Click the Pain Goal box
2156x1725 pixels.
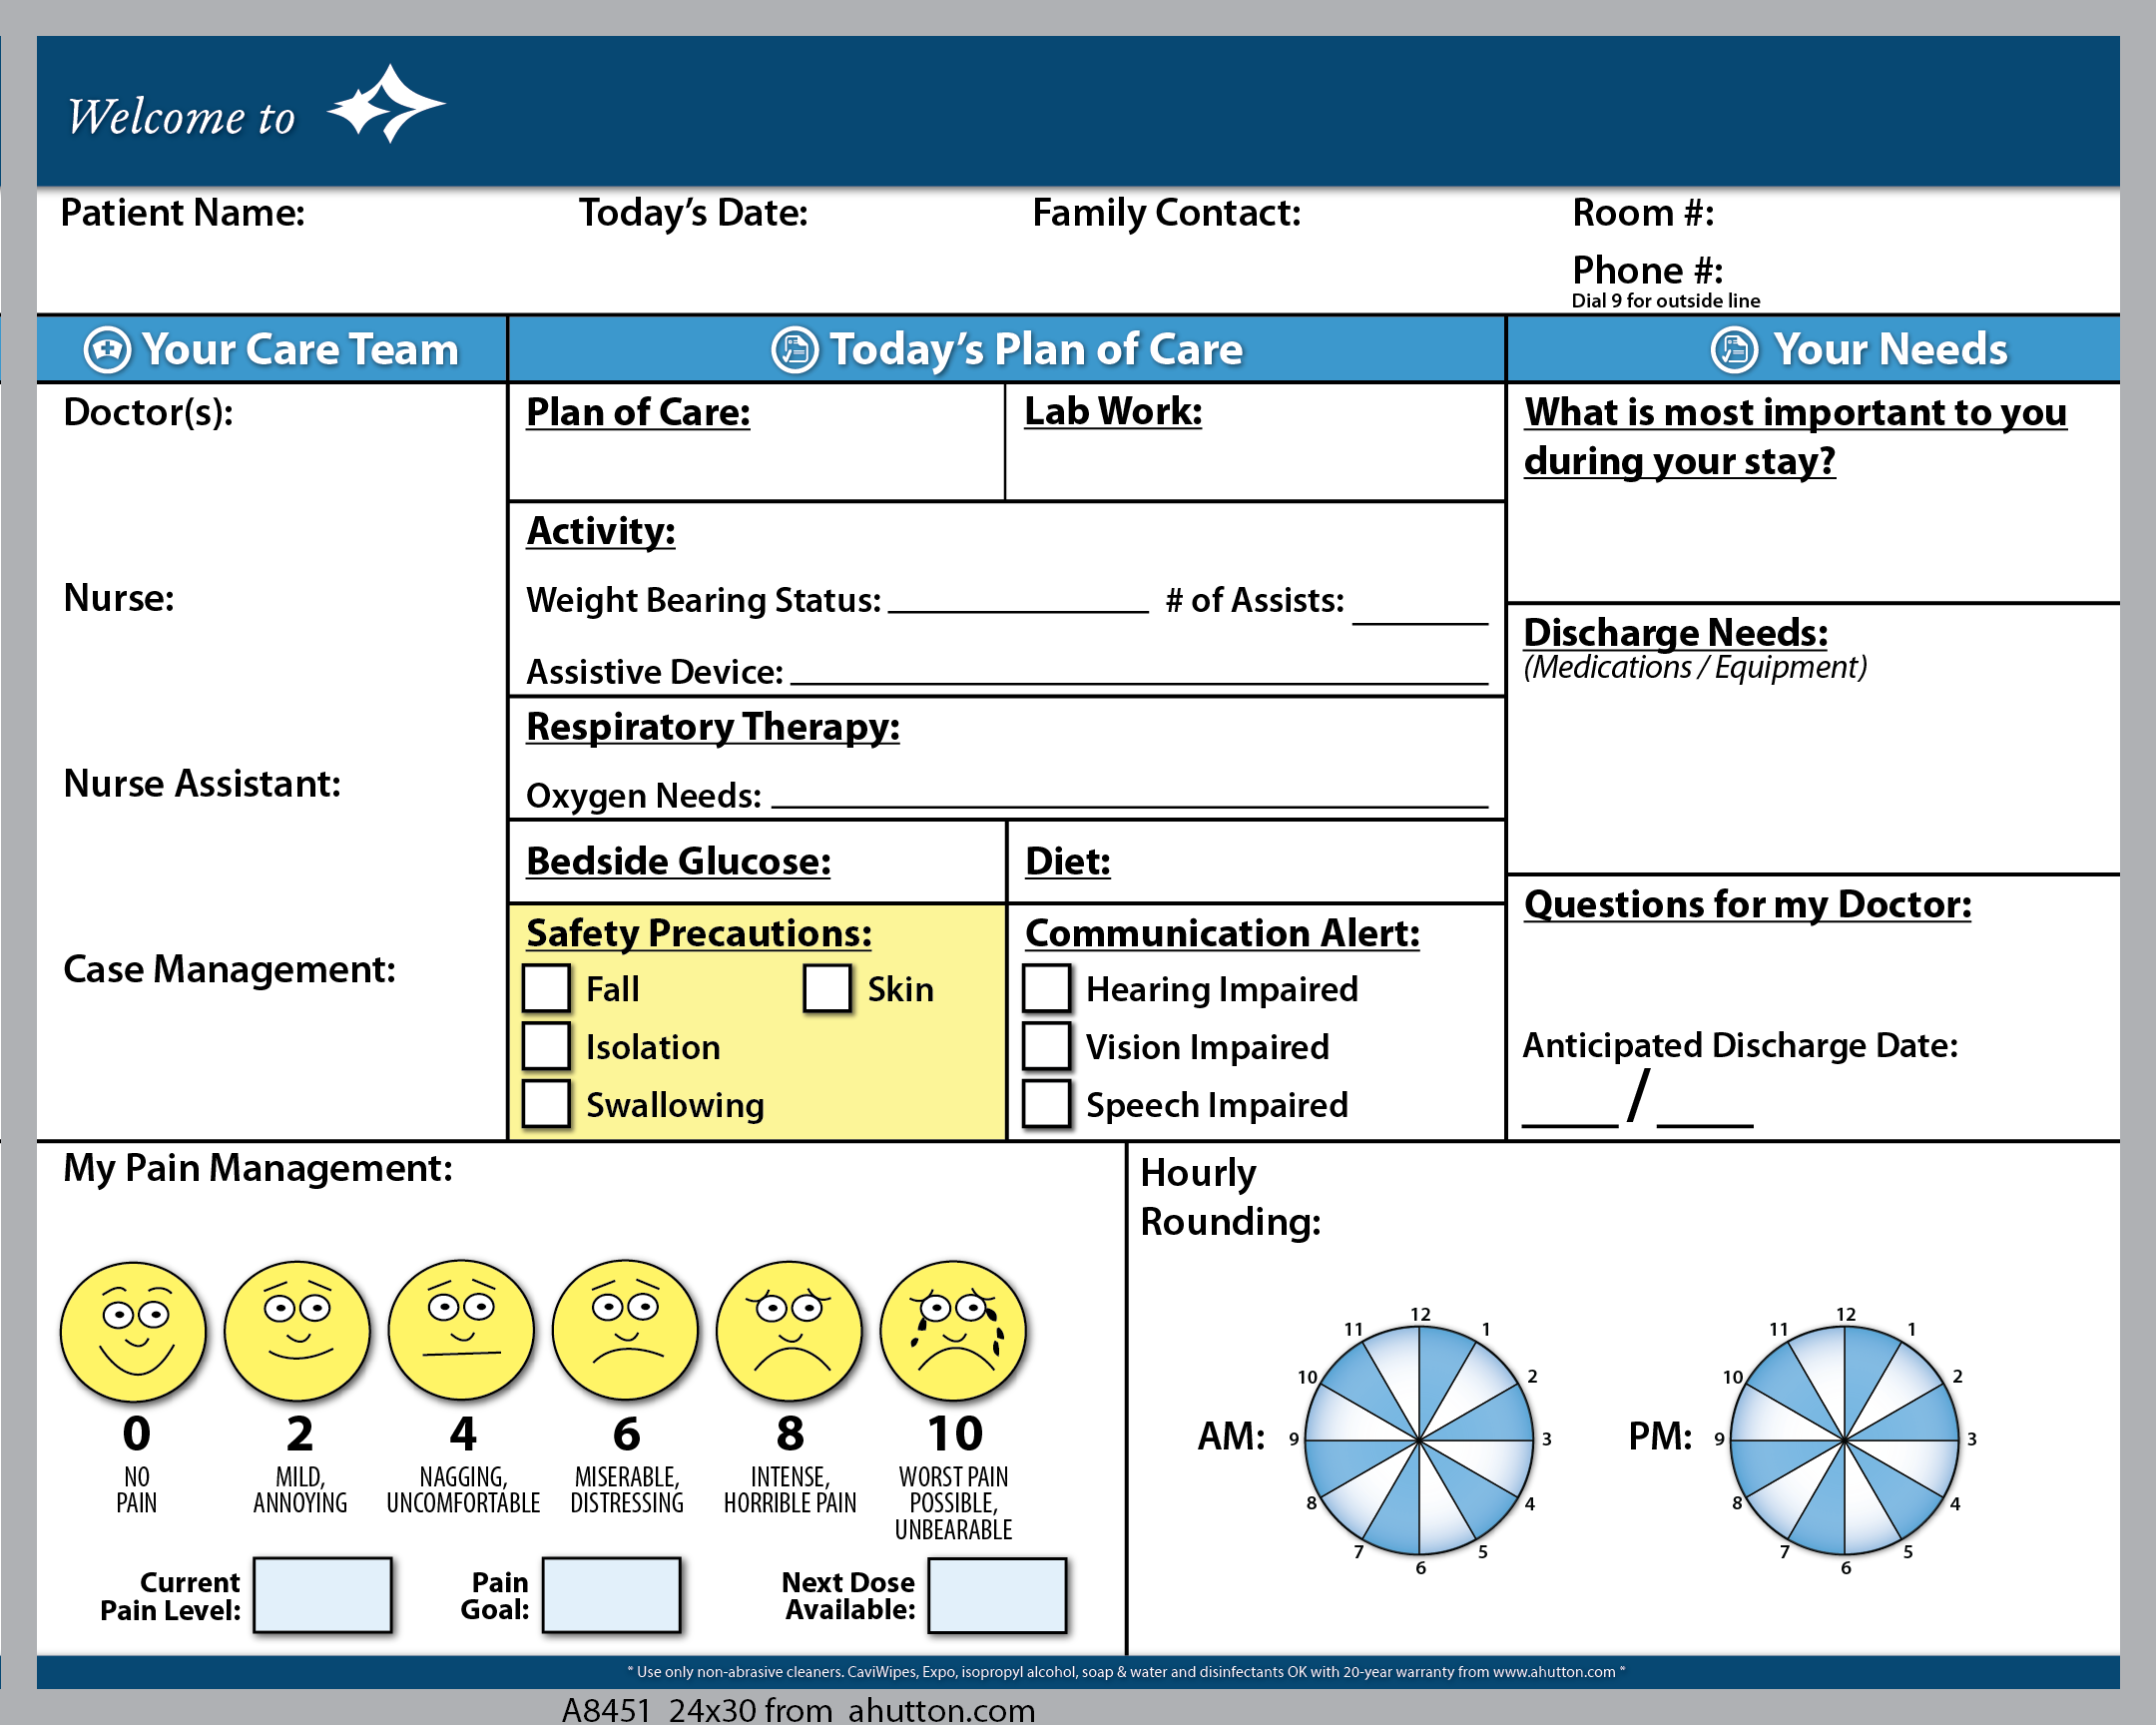(612, 1595)
